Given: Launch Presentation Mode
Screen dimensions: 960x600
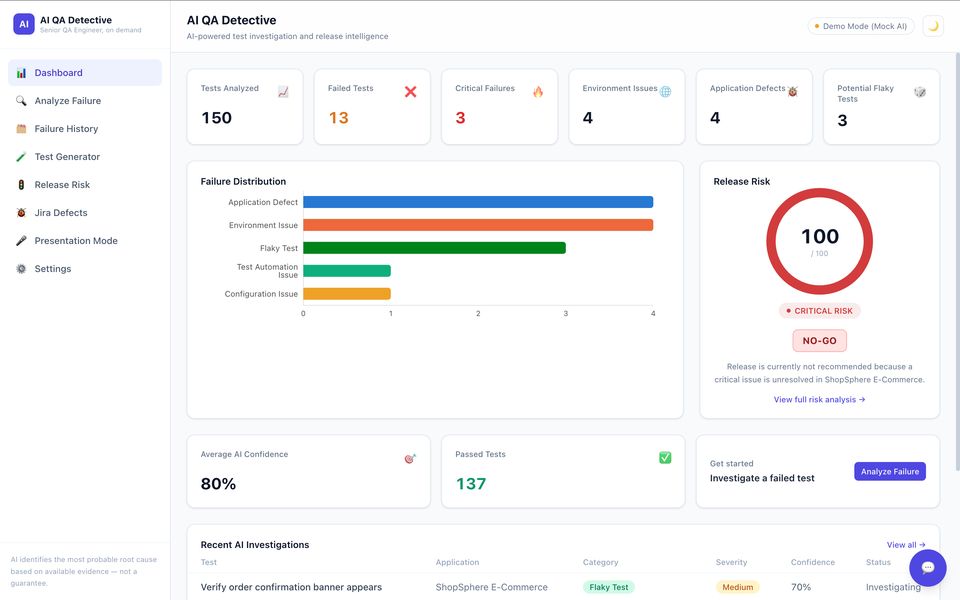Looking at the screenshot, I should pos(85,241).
